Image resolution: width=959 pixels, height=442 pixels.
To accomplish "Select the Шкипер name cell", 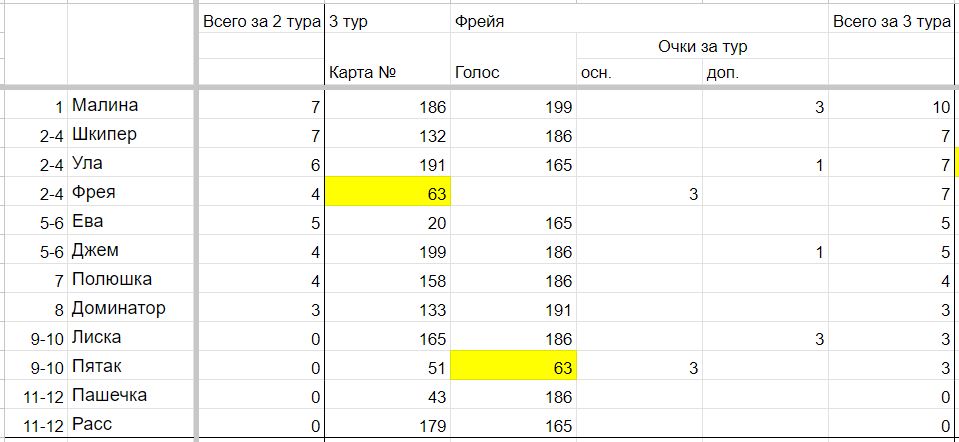I will click(131, 134).
